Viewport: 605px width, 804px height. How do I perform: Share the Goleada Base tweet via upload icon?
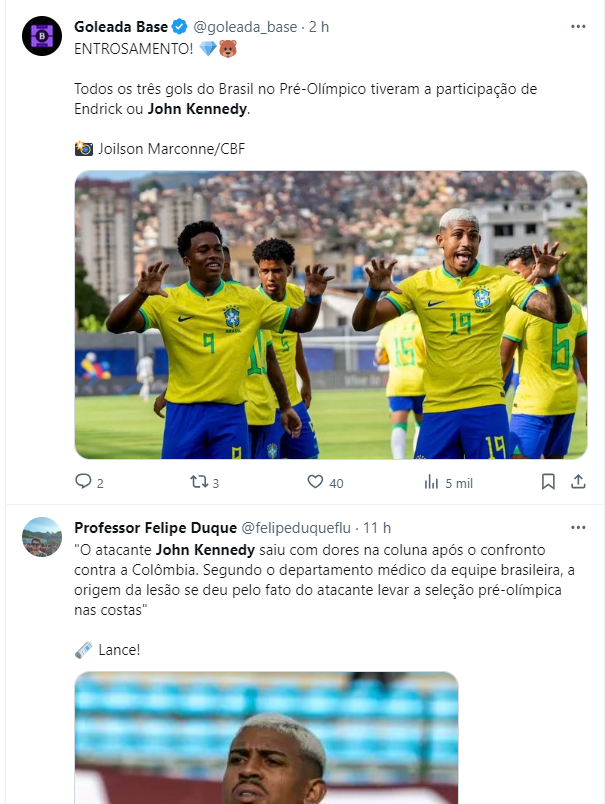578,481
